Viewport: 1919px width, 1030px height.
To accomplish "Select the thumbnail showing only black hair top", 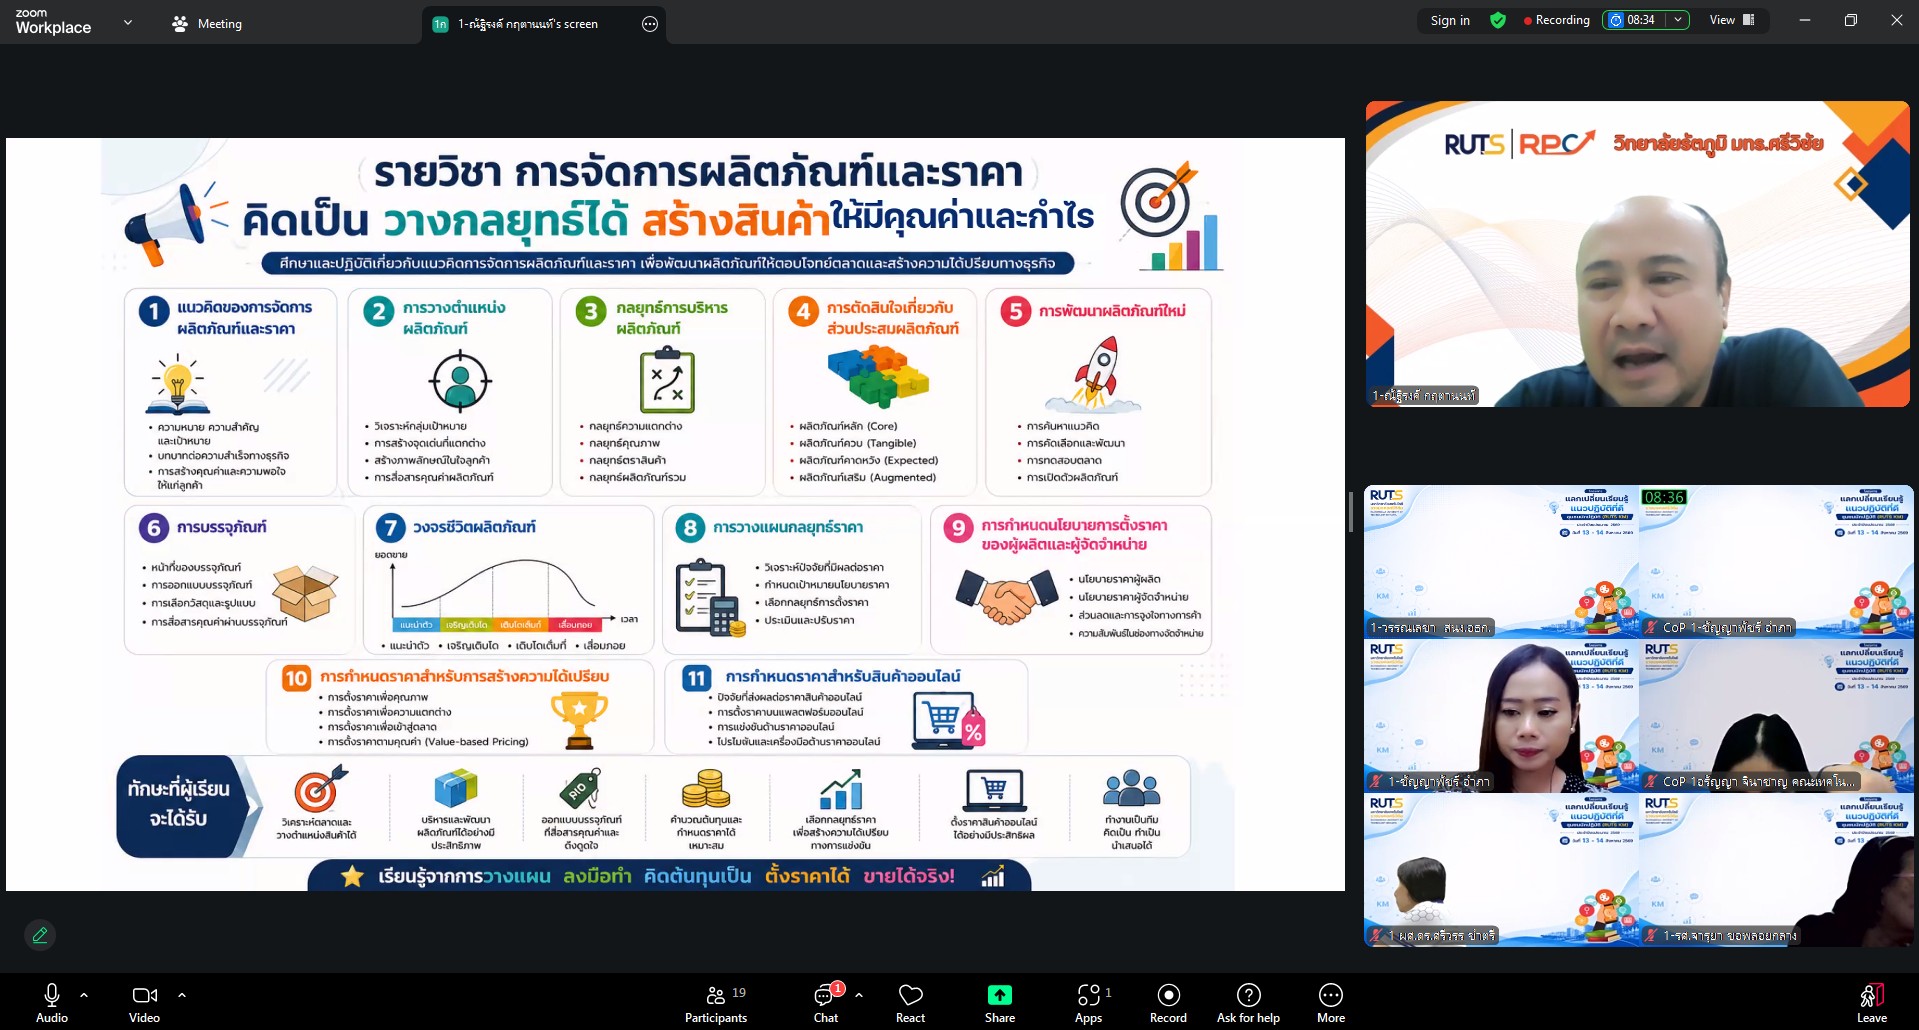I will [x=1776, y=716].
